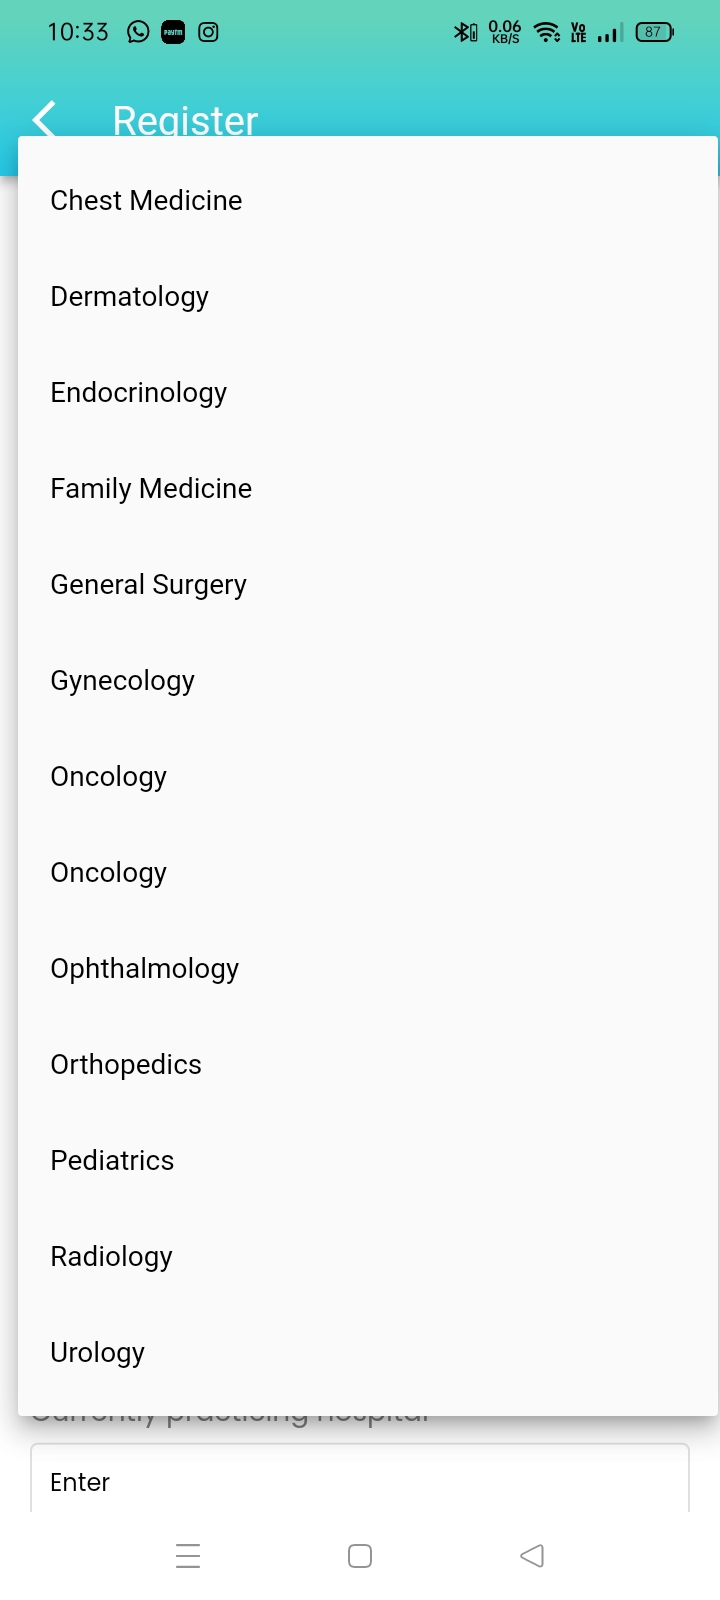720x1600 pixels.
Task: Pick Endocrinology from the dropdown
Action: click(x=139, y=392)
